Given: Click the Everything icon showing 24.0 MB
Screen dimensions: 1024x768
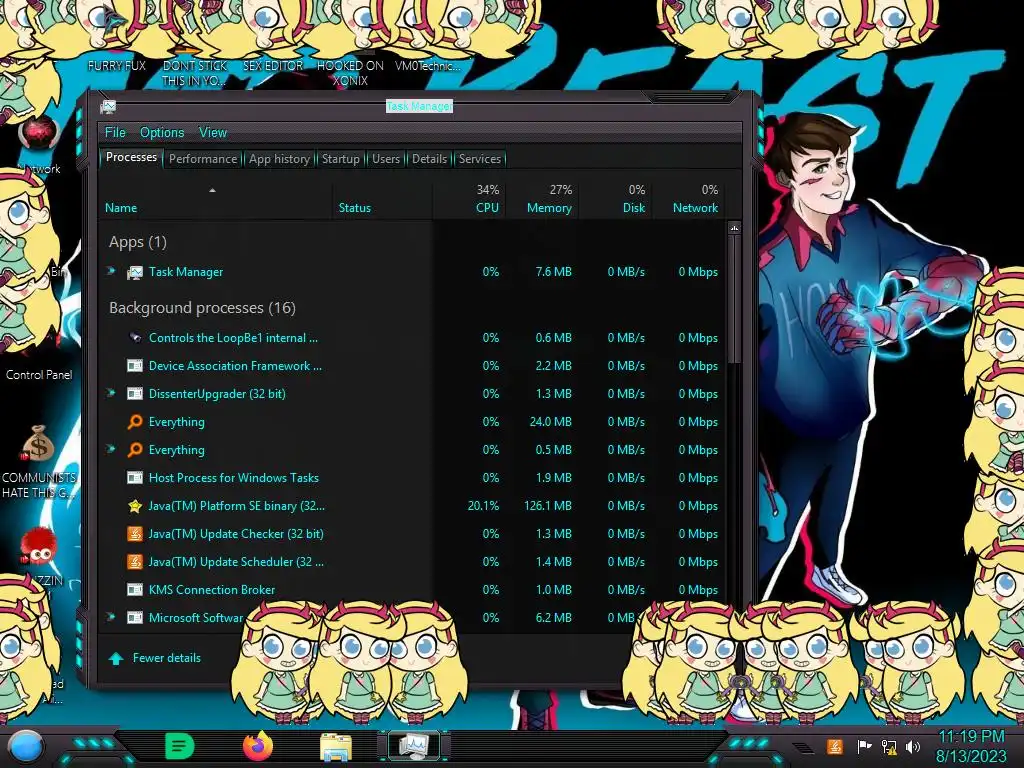Looking at the screenshot, I should coord(135,422).
